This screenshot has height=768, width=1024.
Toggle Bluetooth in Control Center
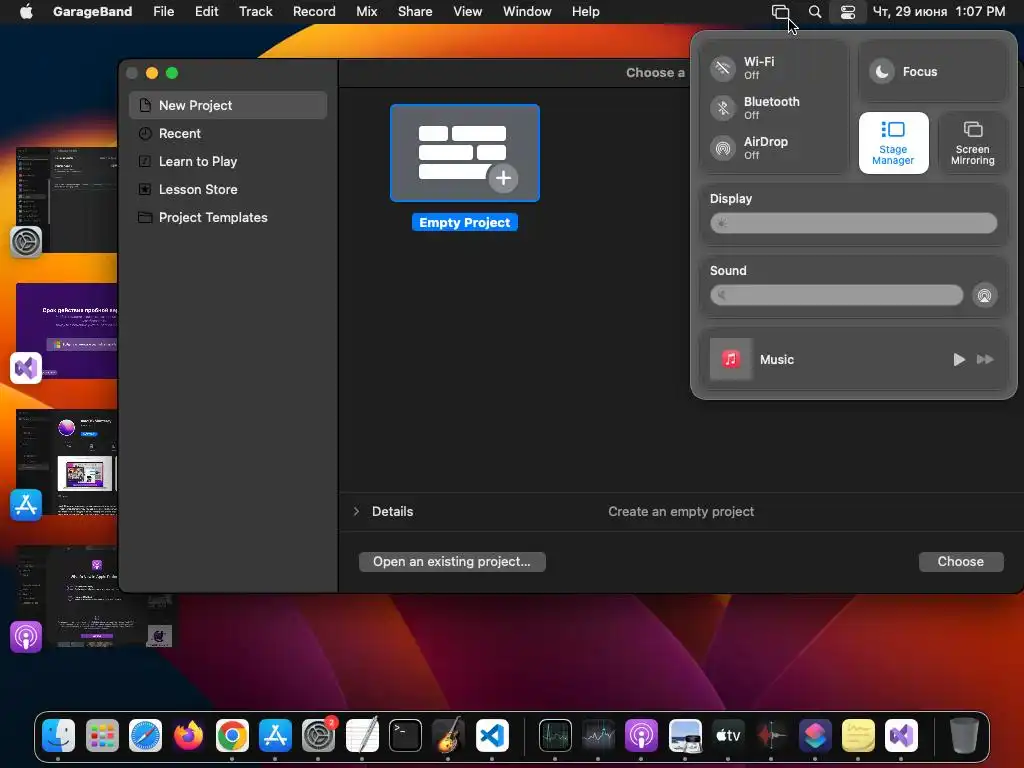pyautogui.click(x=723, y=108)
